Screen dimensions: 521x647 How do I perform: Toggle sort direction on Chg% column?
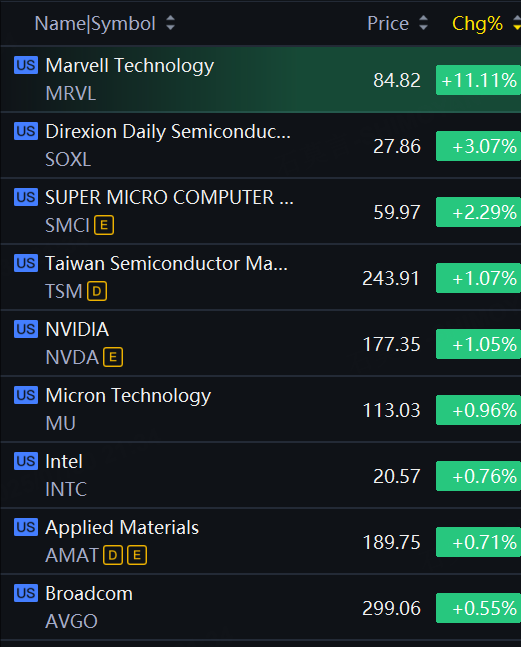point(517,24)
